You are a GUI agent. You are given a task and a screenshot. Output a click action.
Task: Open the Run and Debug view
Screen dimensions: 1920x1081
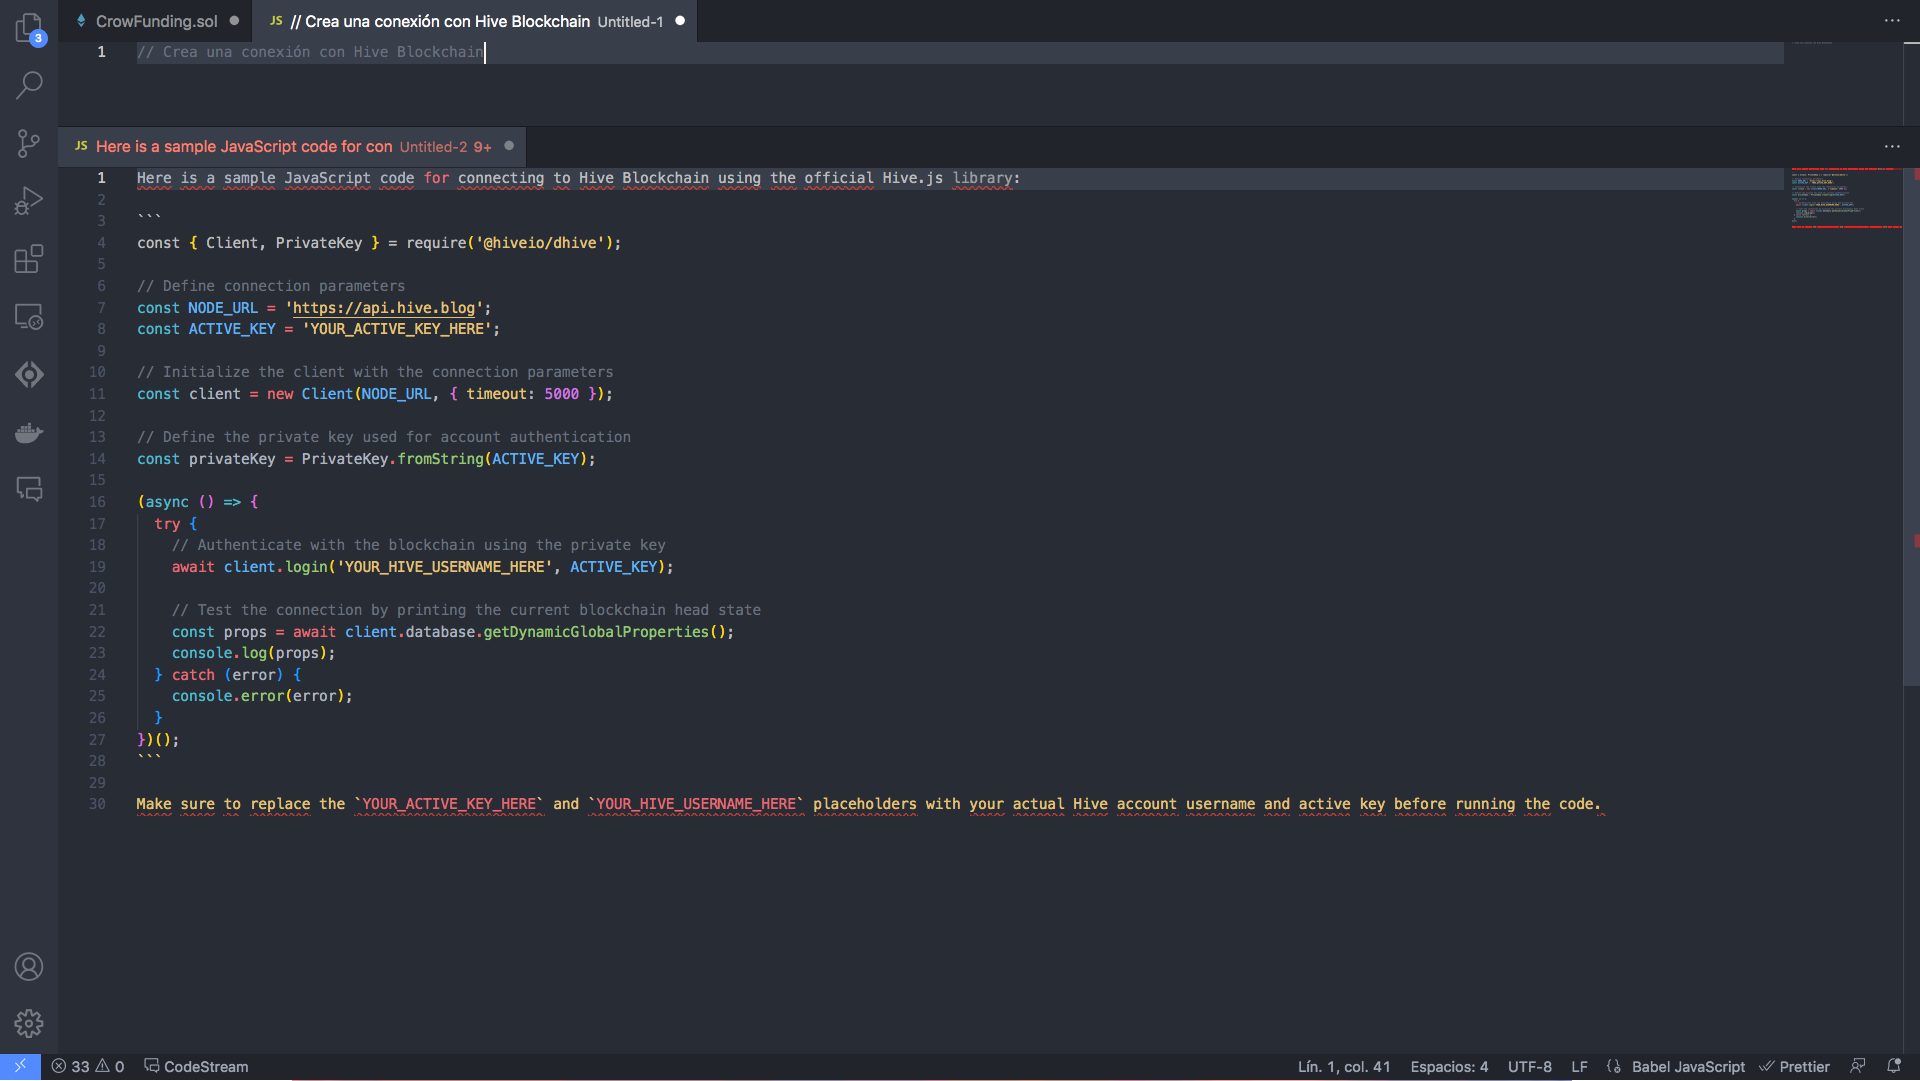pos(29,201)
